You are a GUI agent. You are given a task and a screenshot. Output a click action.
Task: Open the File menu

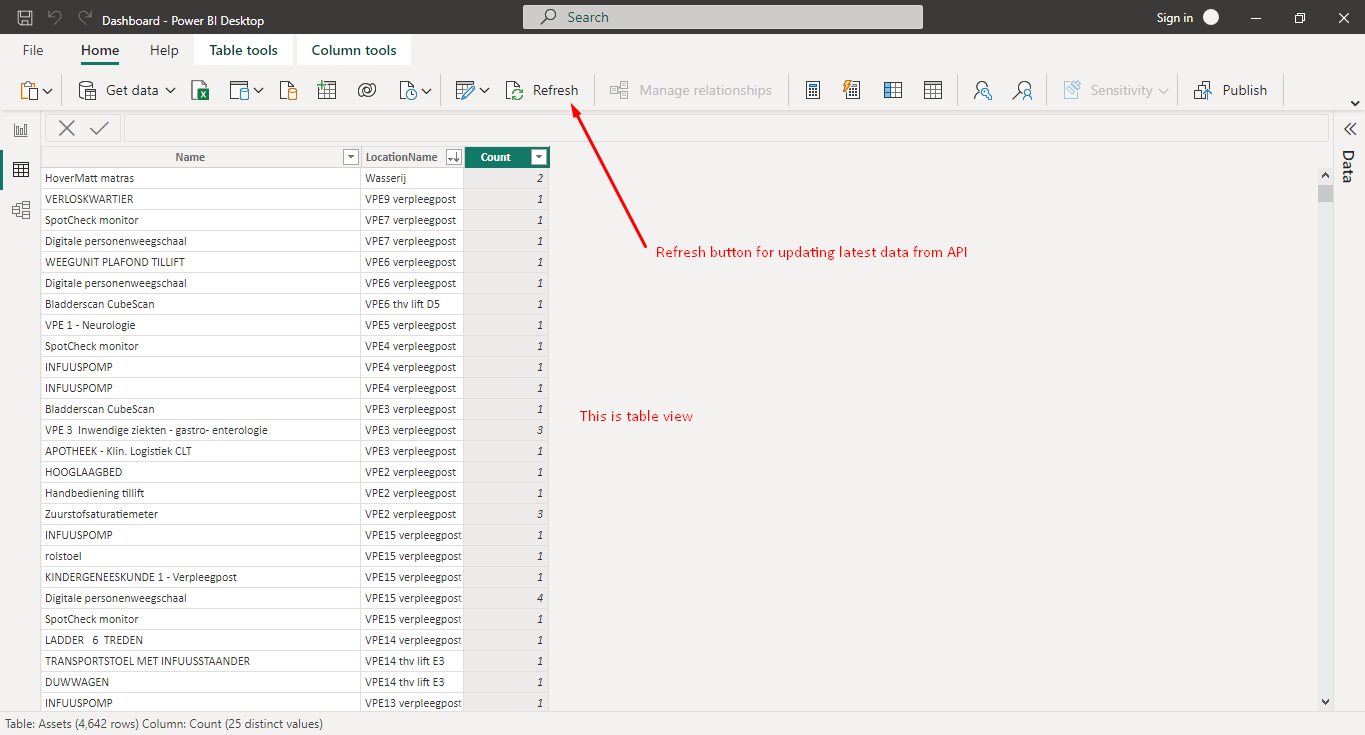[33, 50]
